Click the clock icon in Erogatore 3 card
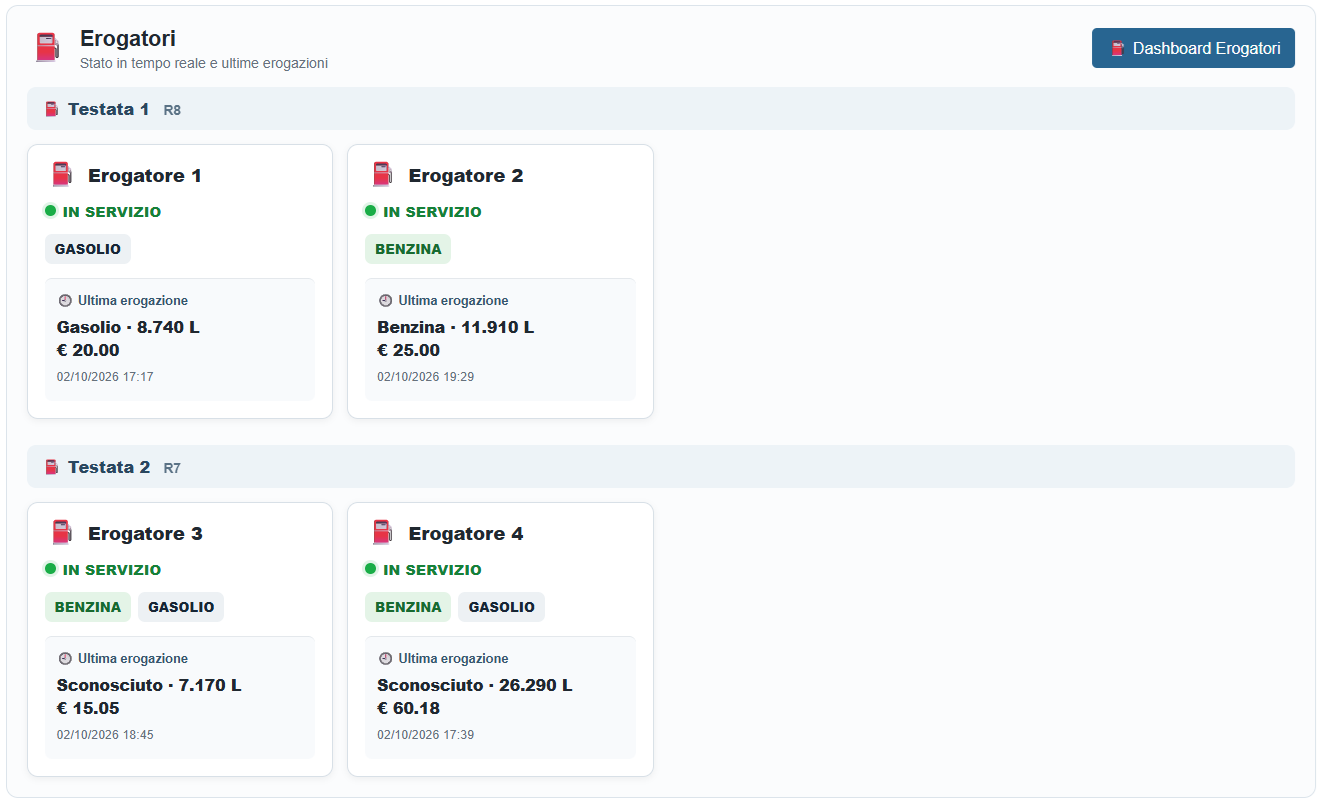Screen dimensions: 1324x805 click(65, 658)
